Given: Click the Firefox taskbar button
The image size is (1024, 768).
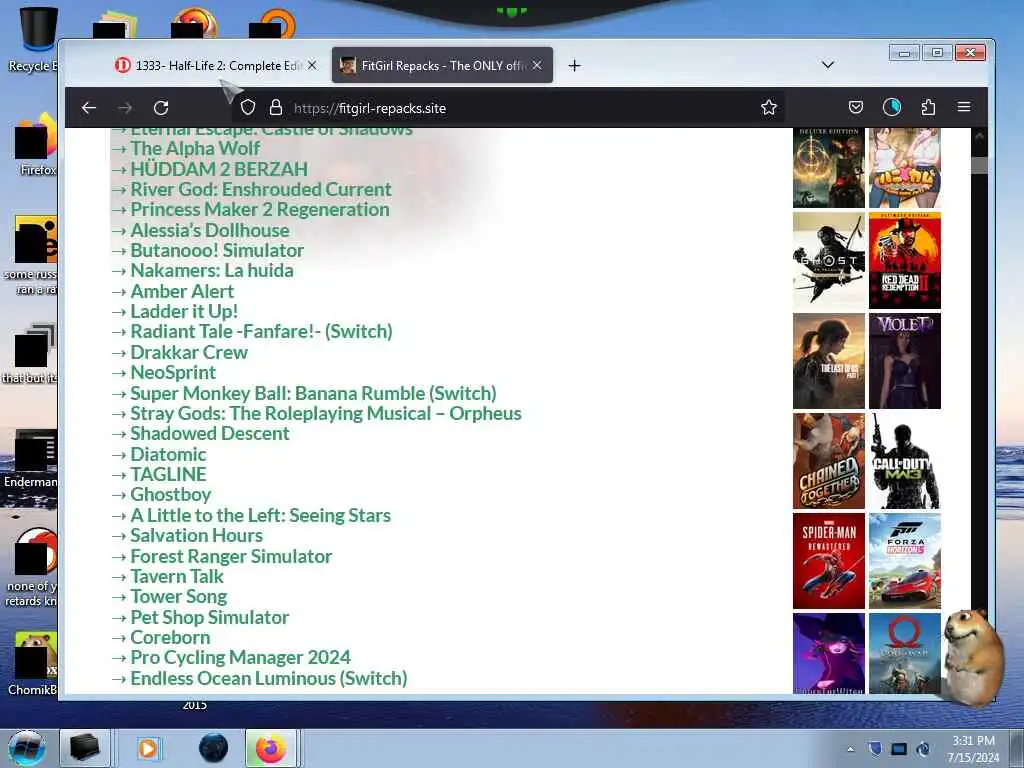Looking at the screenshot, I should [x=271, y=748].
